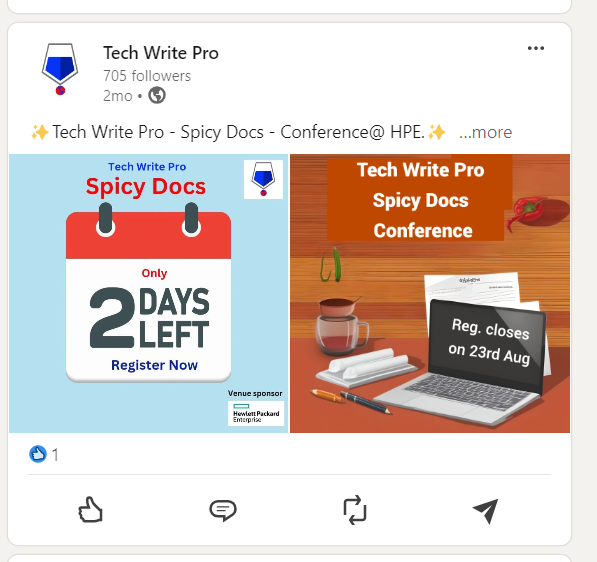
Task: Click Reg. closes on 23rd Aug laptop screen
Action: pos(488,342)
